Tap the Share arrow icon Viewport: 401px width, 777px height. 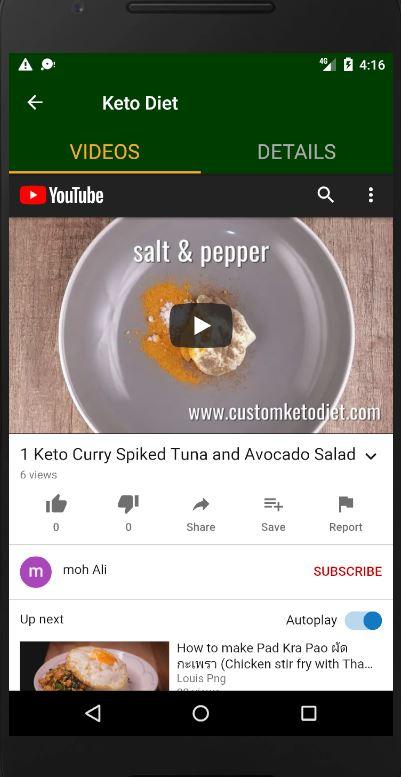(x=201, y=504)
